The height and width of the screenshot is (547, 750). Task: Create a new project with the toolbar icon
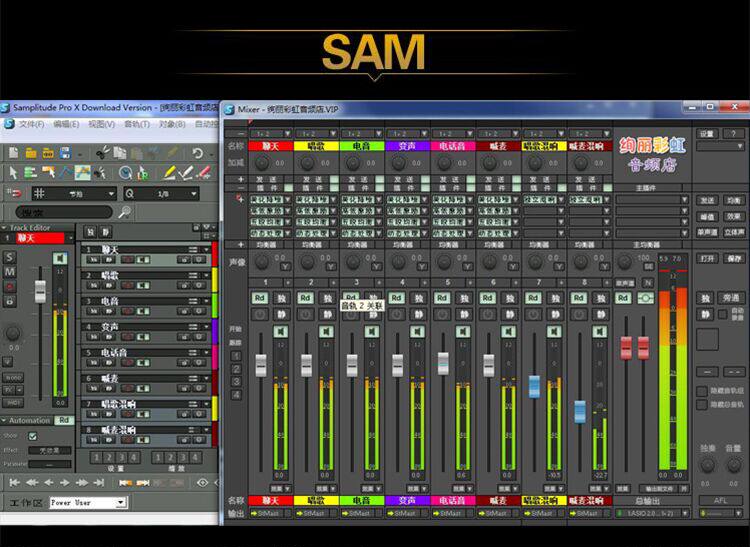13,153
